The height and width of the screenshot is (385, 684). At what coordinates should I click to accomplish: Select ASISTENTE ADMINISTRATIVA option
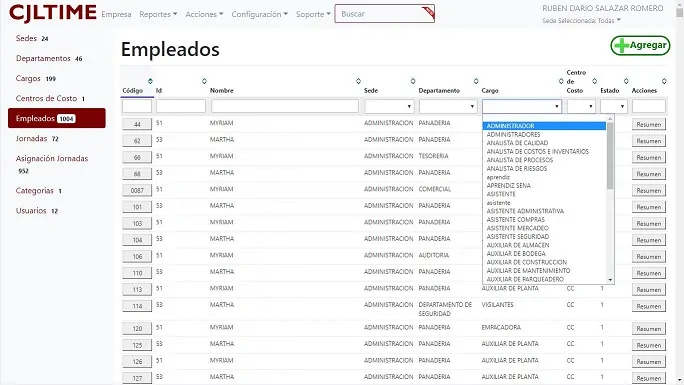[544, 211]
